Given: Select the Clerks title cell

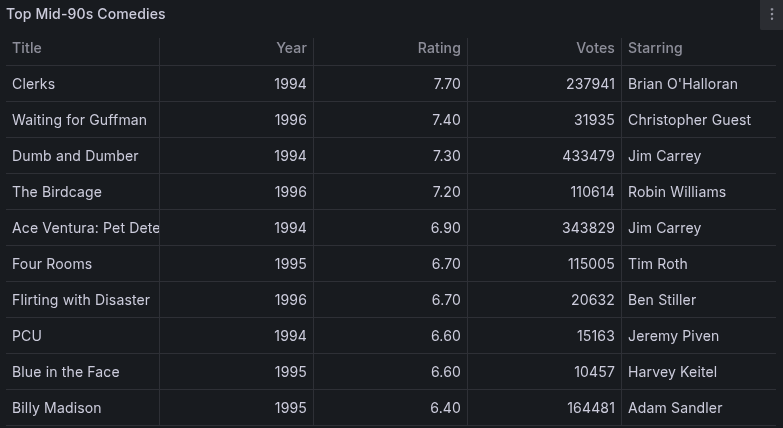Looking at the screenshot, I should click(82, 84).
